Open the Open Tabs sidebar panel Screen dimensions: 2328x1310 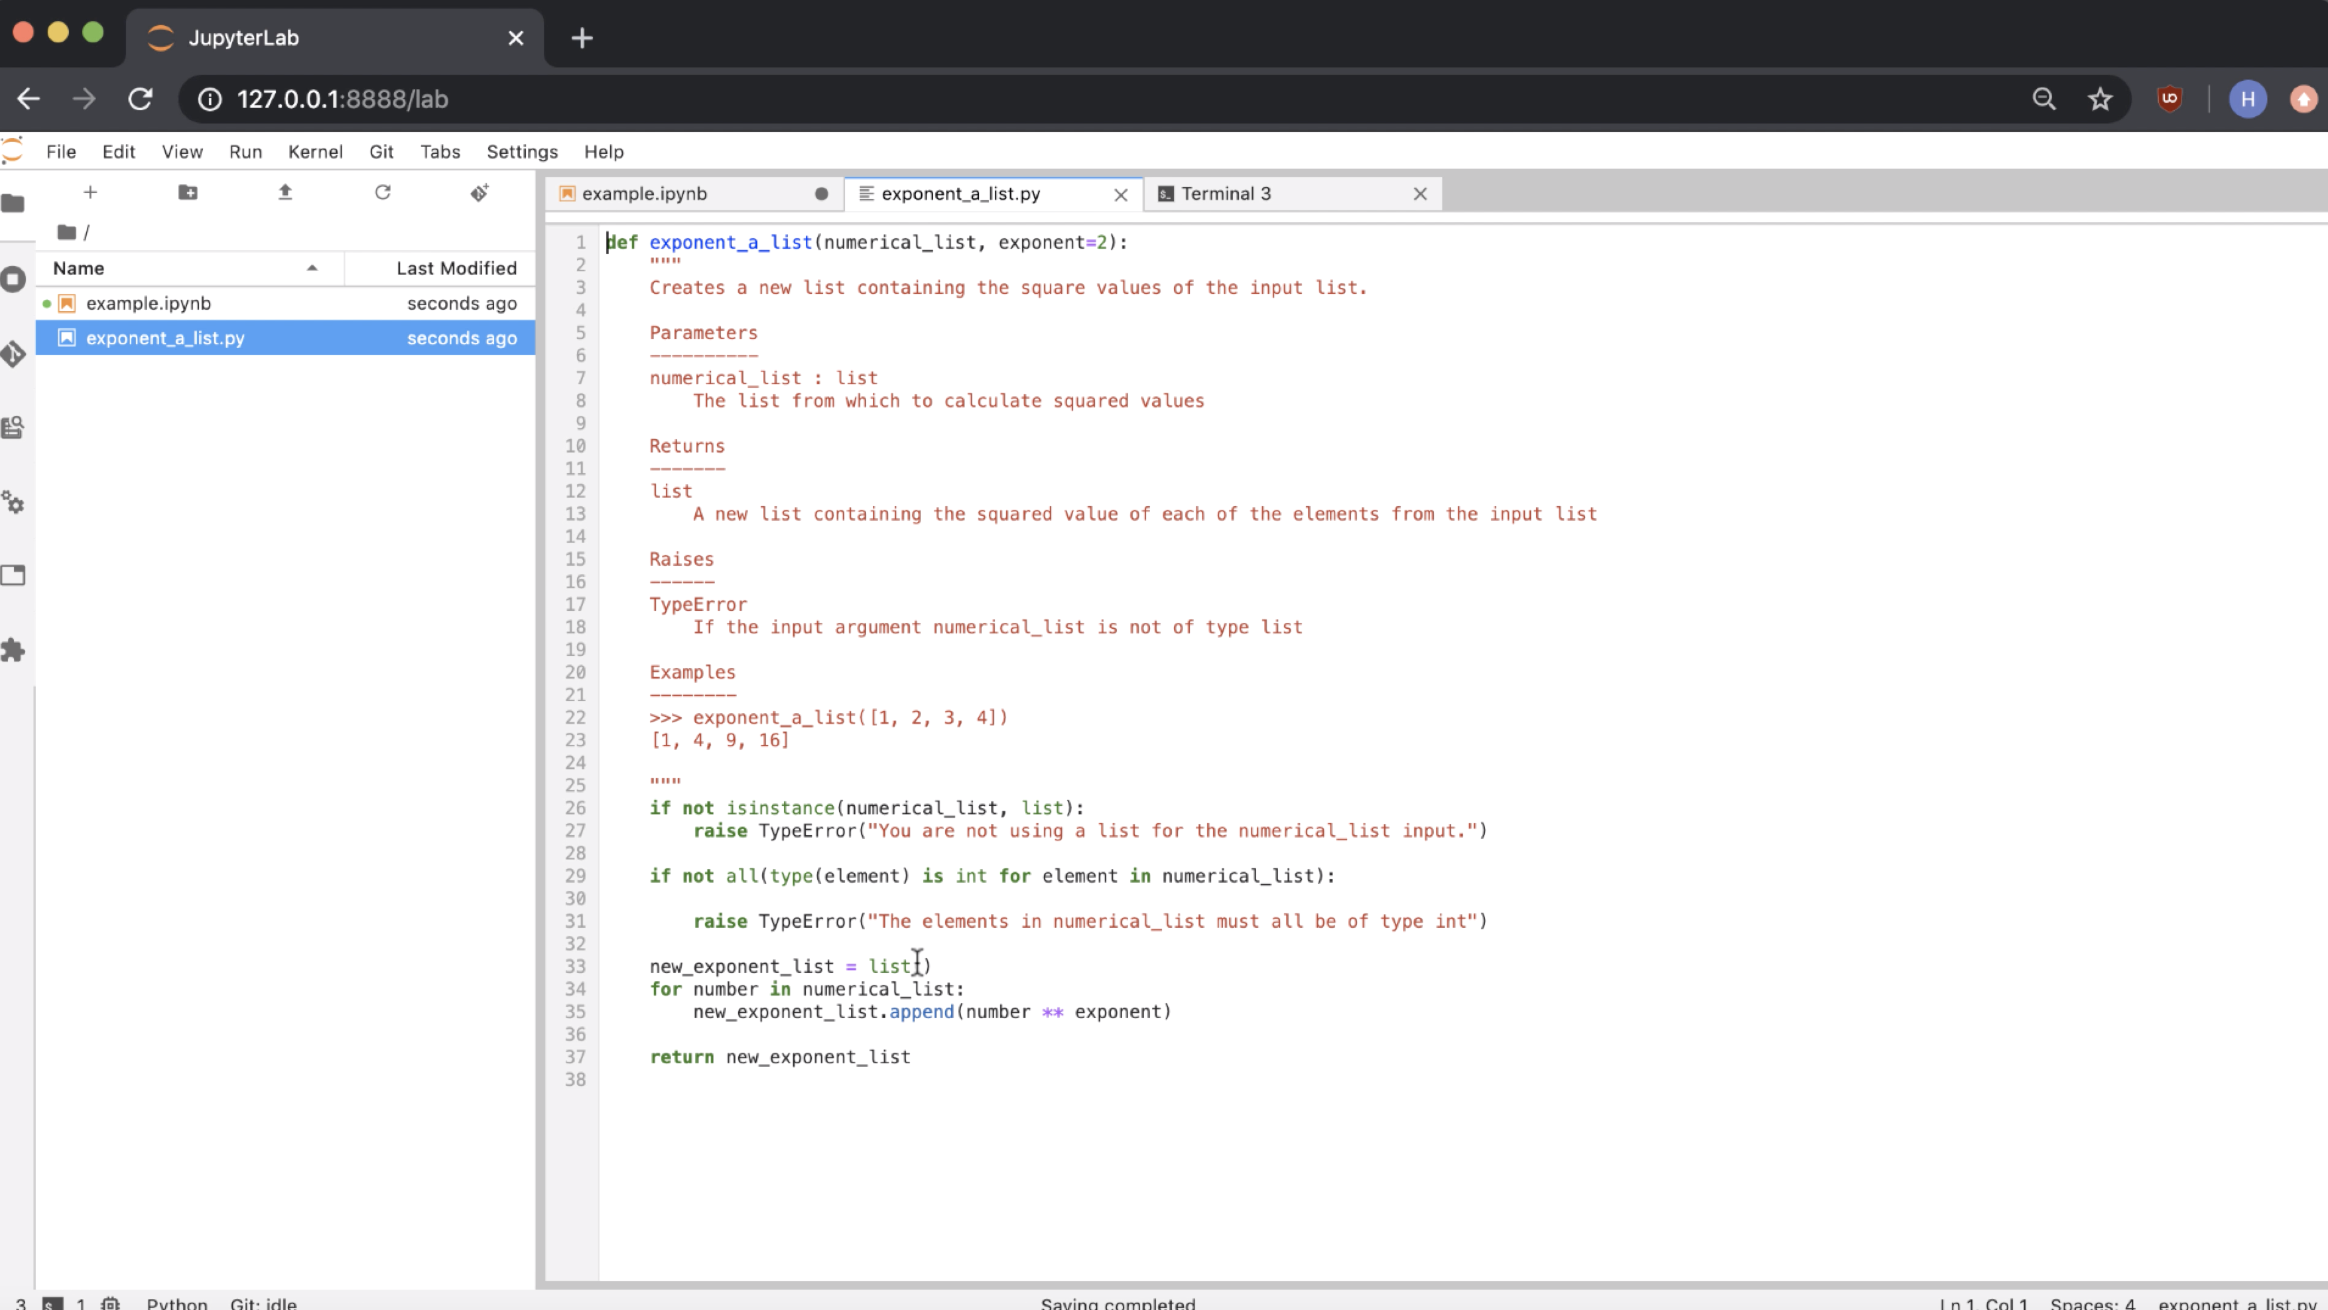click(13, 575)
